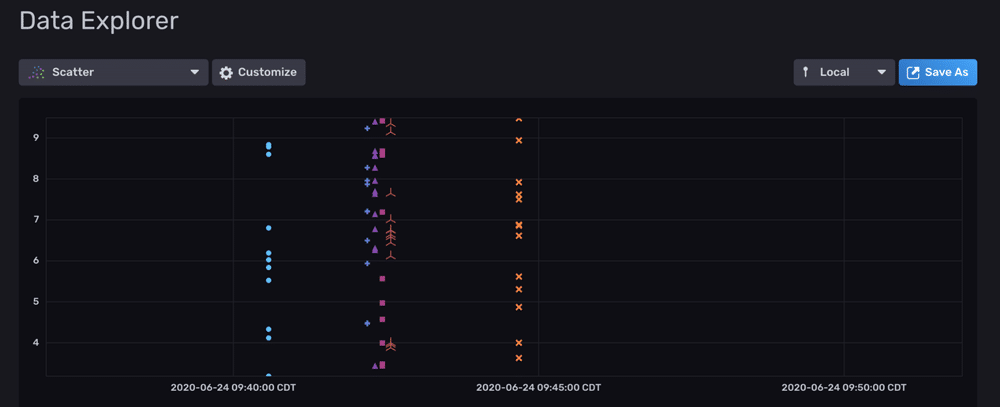Click the orange X marker near value 9
This screenshot has height=407, width=1000.
coord(519,140)
